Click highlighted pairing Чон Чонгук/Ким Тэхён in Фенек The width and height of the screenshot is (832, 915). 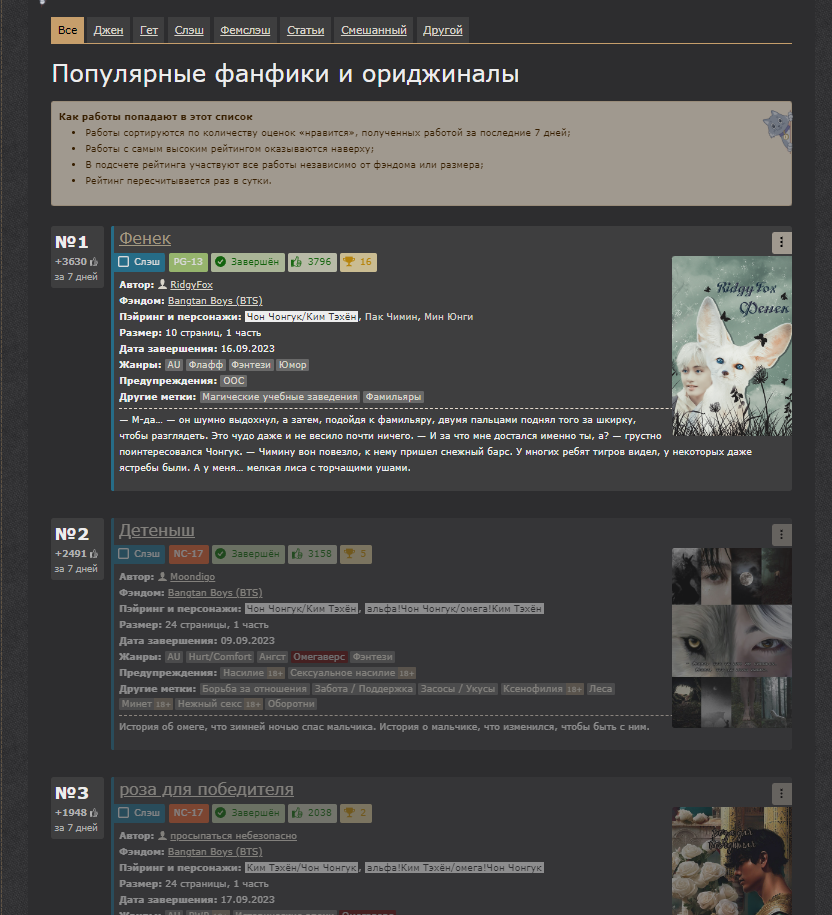[301, 316]
